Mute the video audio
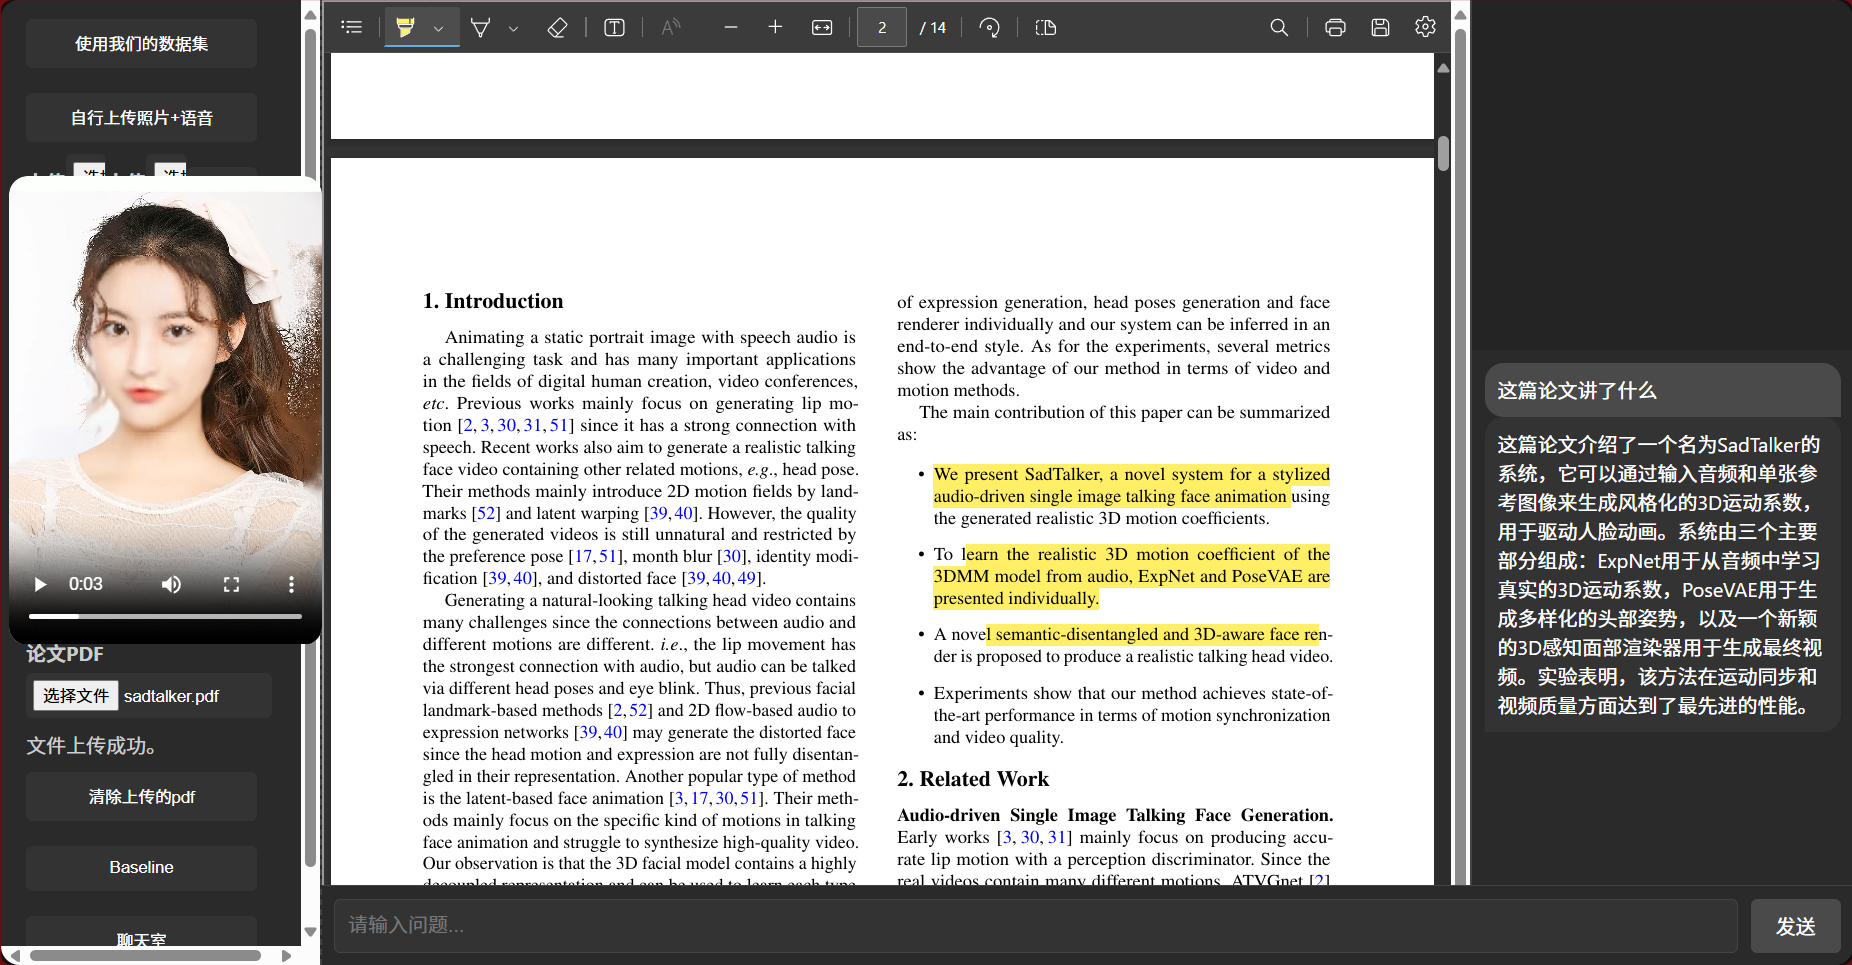The width and height of the screenshot is (1852, 965). [172, 584]
